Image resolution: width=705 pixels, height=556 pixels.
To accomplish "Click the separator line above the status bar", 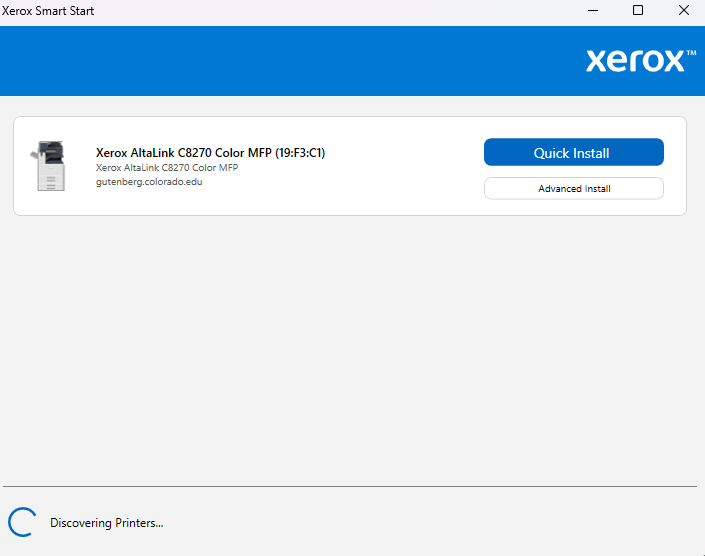I will pos(350,487).
